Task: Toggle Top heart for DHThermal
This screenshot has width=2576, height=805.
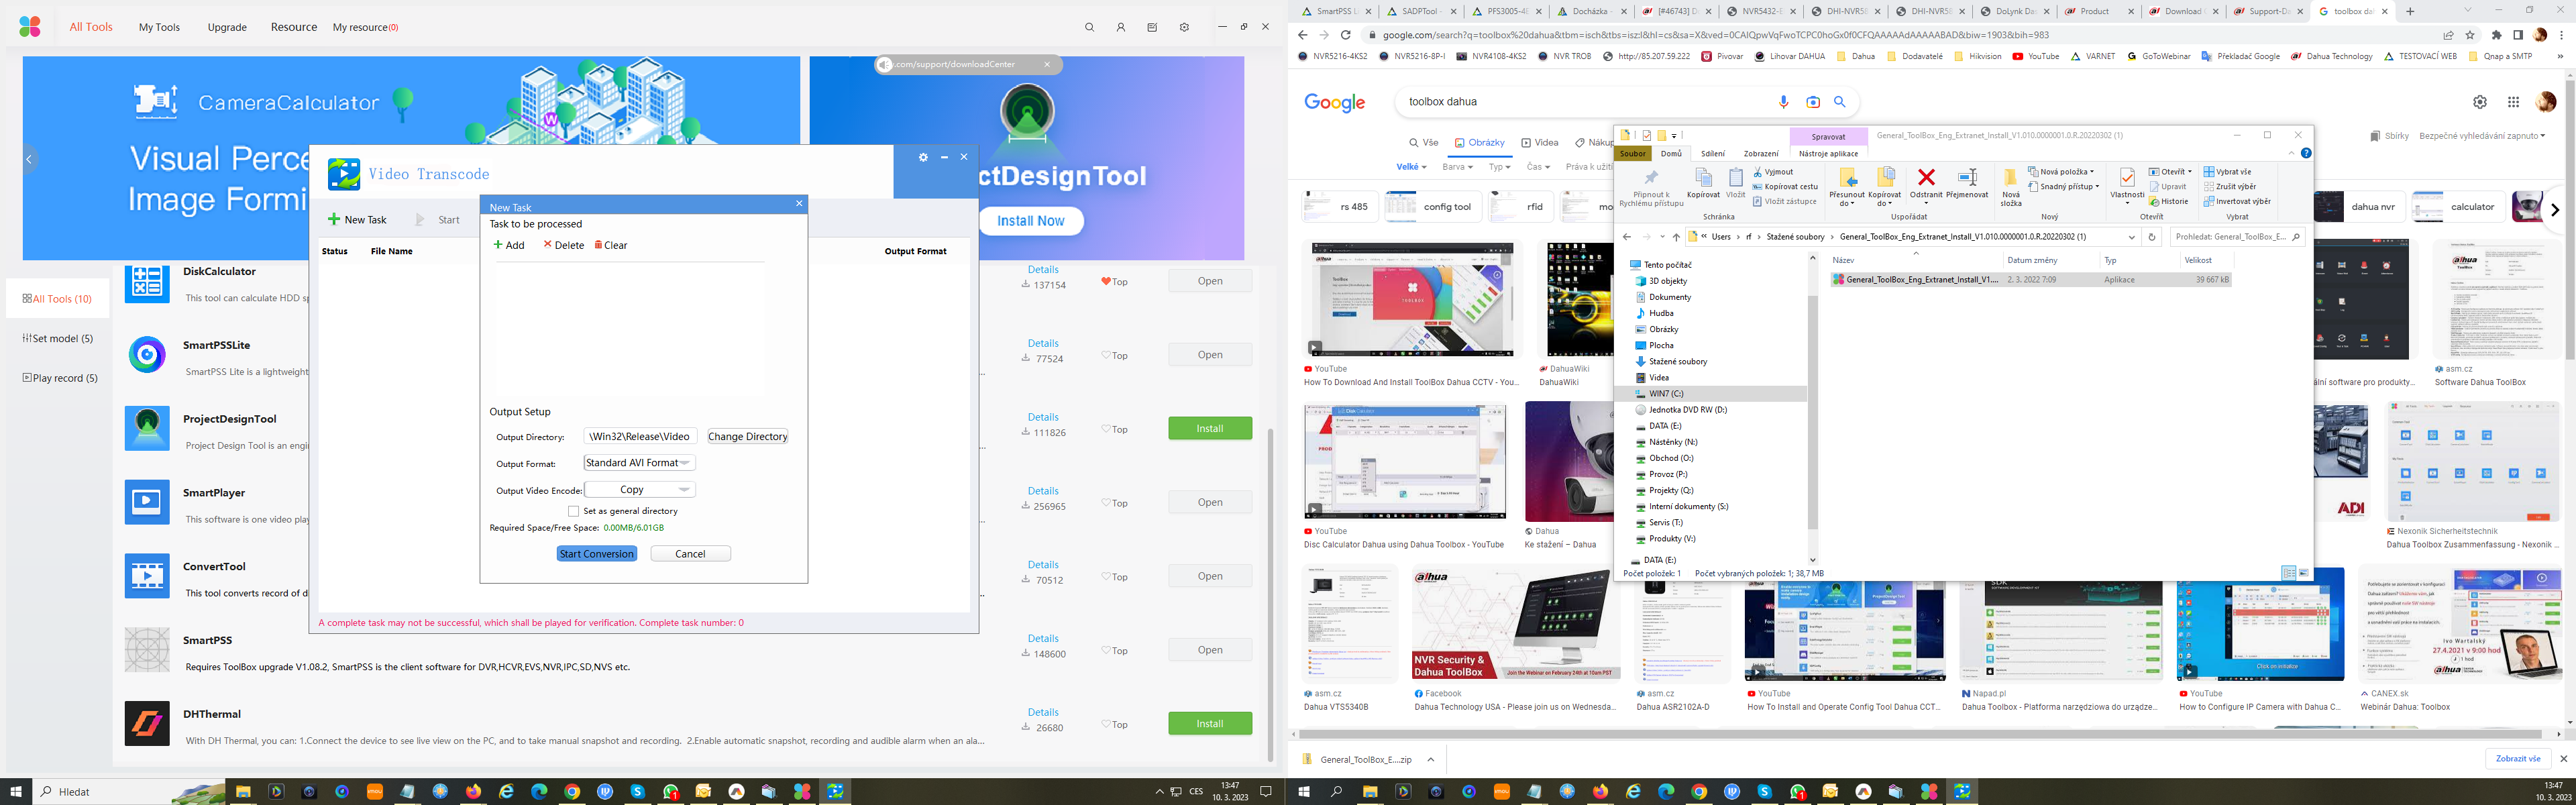Action: 1106,725
